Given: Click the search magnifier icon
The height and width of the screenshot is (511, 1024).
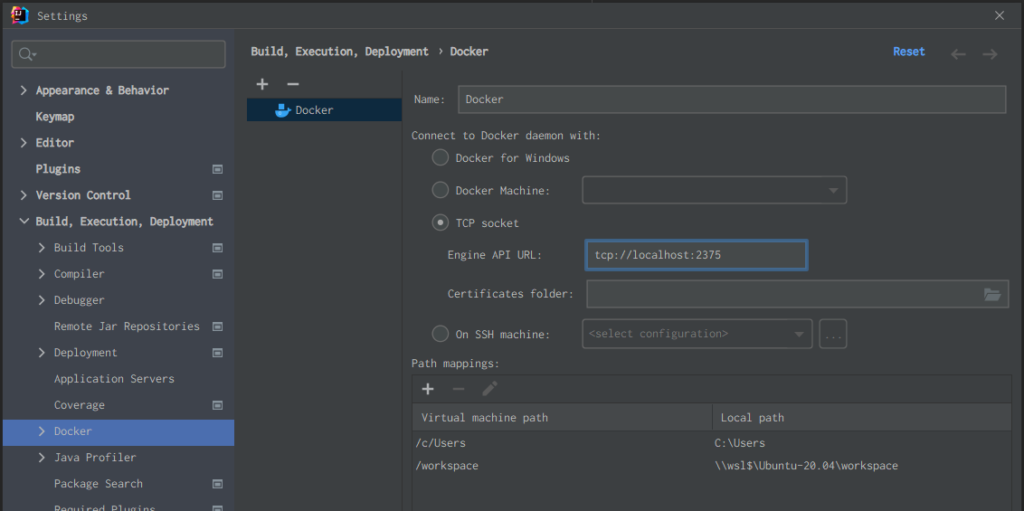Looking at the screenshot, I should [x=26, y=54].
